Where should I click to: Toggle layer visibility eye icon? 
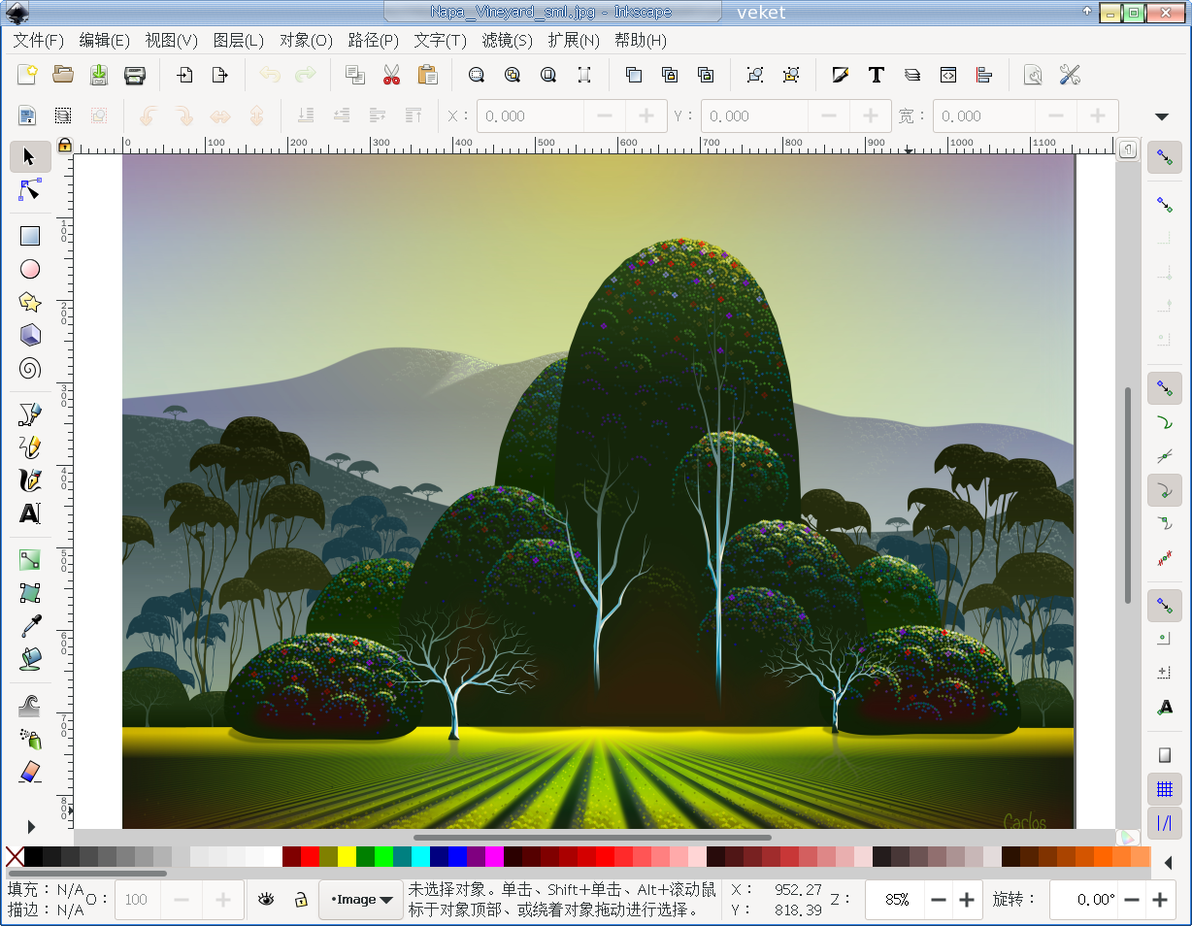[265, 899]
